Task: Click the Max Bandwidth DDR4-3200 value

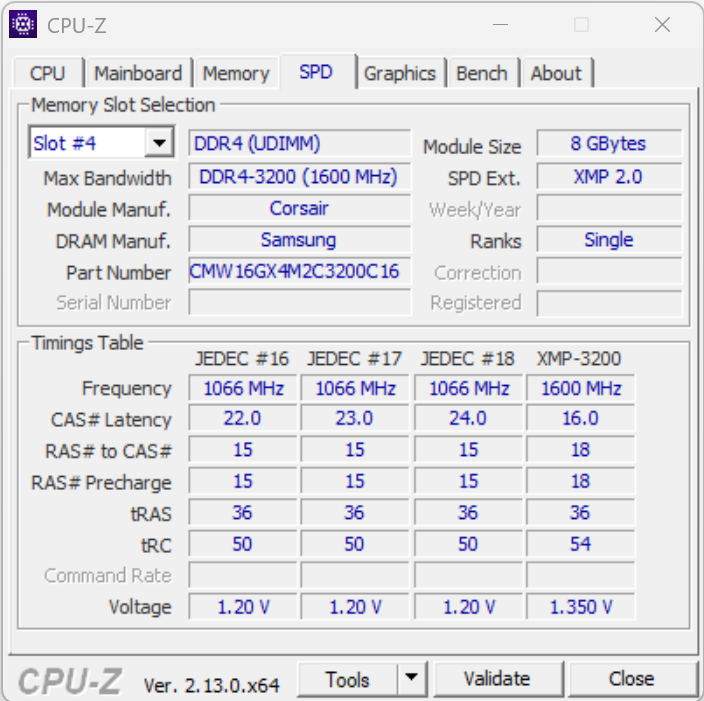Action: (x=299, y=176)
